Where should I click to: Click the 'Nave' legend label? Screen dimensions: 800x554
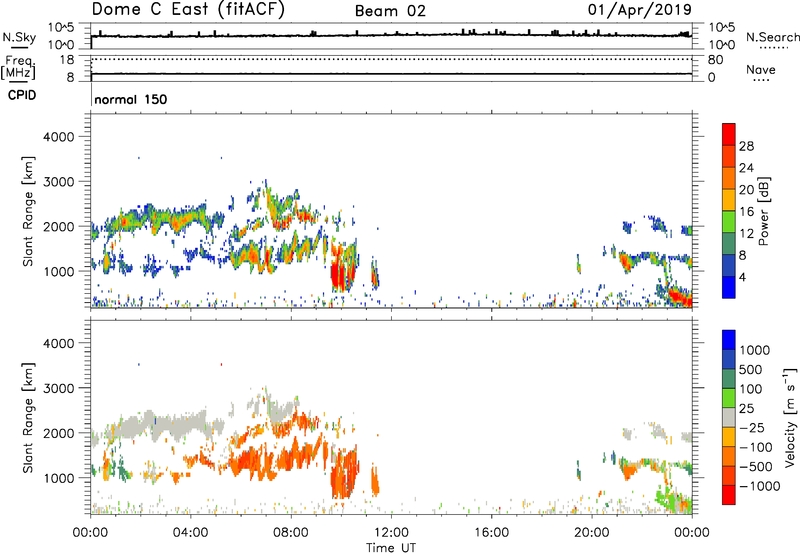pyautogui.click(x=761, y=70)
